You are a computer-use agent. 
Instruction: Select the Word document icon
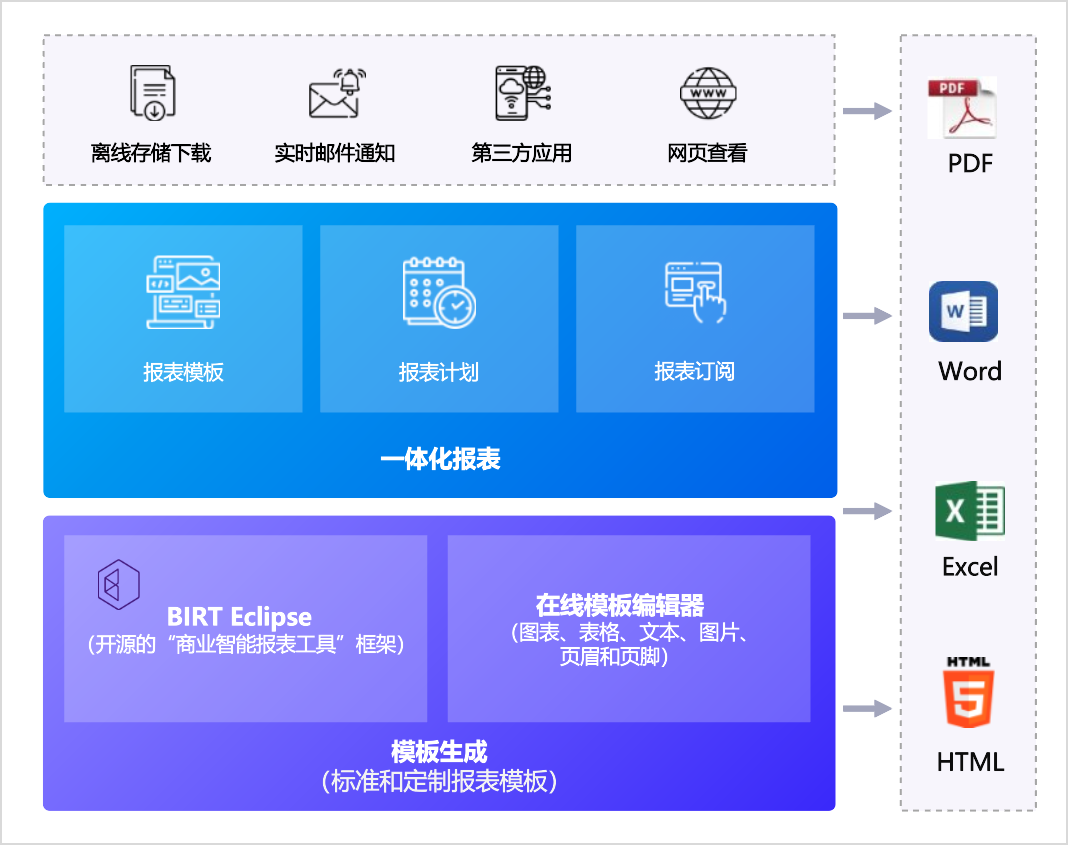963,312
